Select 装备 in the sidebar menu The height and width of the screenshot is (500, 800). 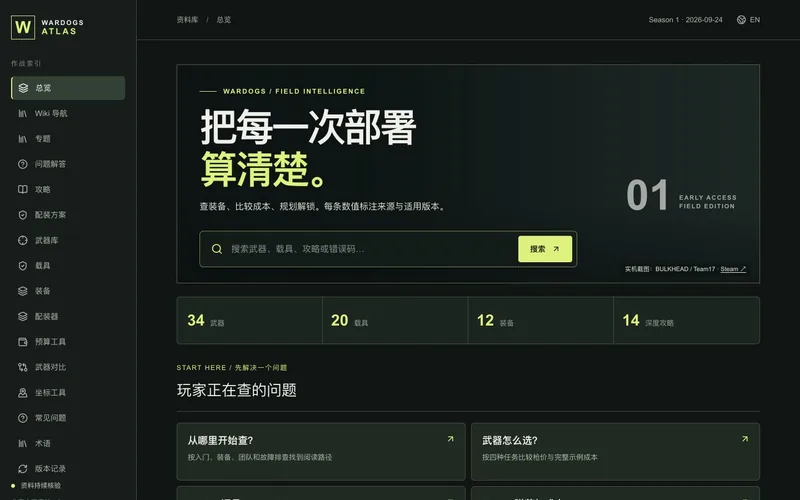(x=68, y=291)
